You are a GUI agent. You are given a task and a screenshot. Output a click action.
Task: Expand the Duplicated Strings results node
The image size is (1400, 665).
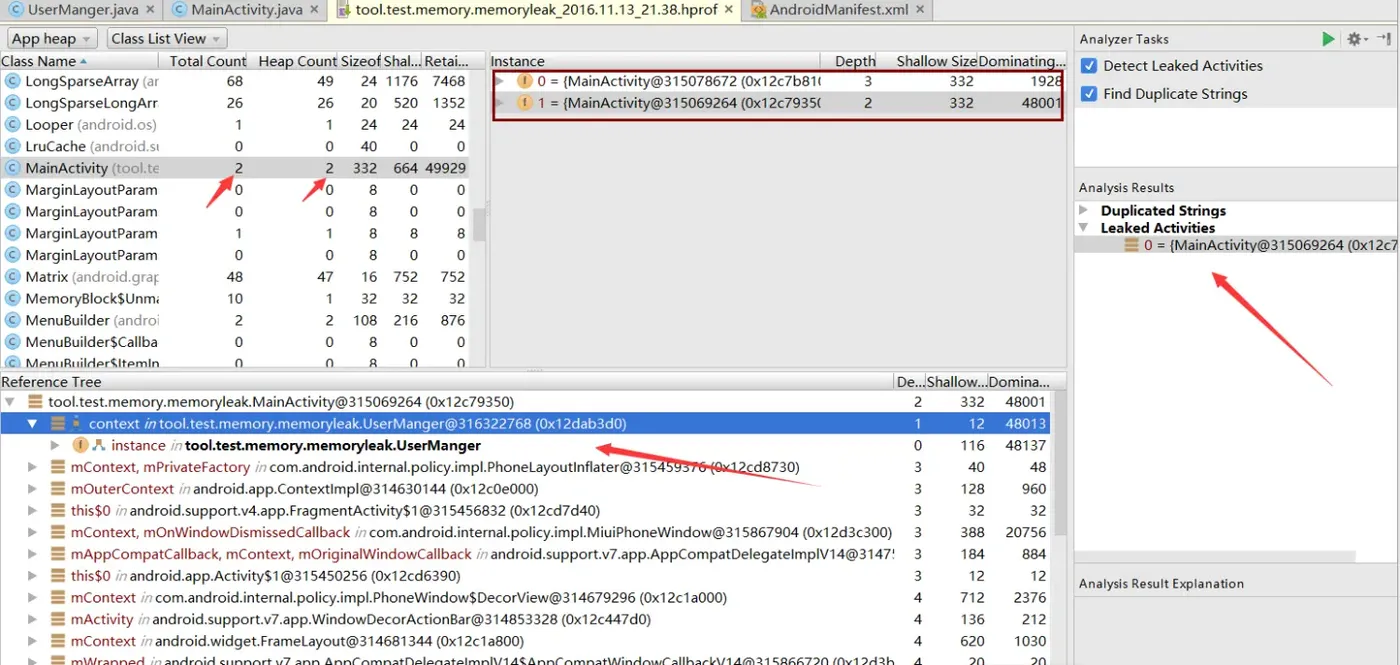(x=1084, y=211)
